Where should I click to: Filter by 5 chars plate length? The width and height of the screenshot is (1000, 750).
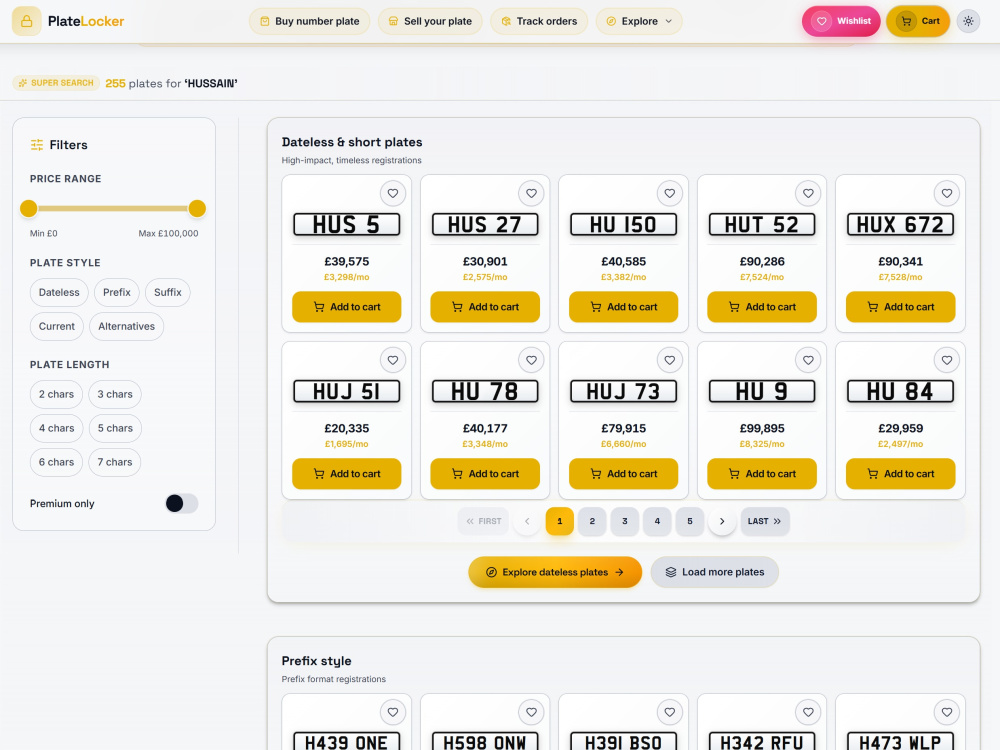click(115, 428)
